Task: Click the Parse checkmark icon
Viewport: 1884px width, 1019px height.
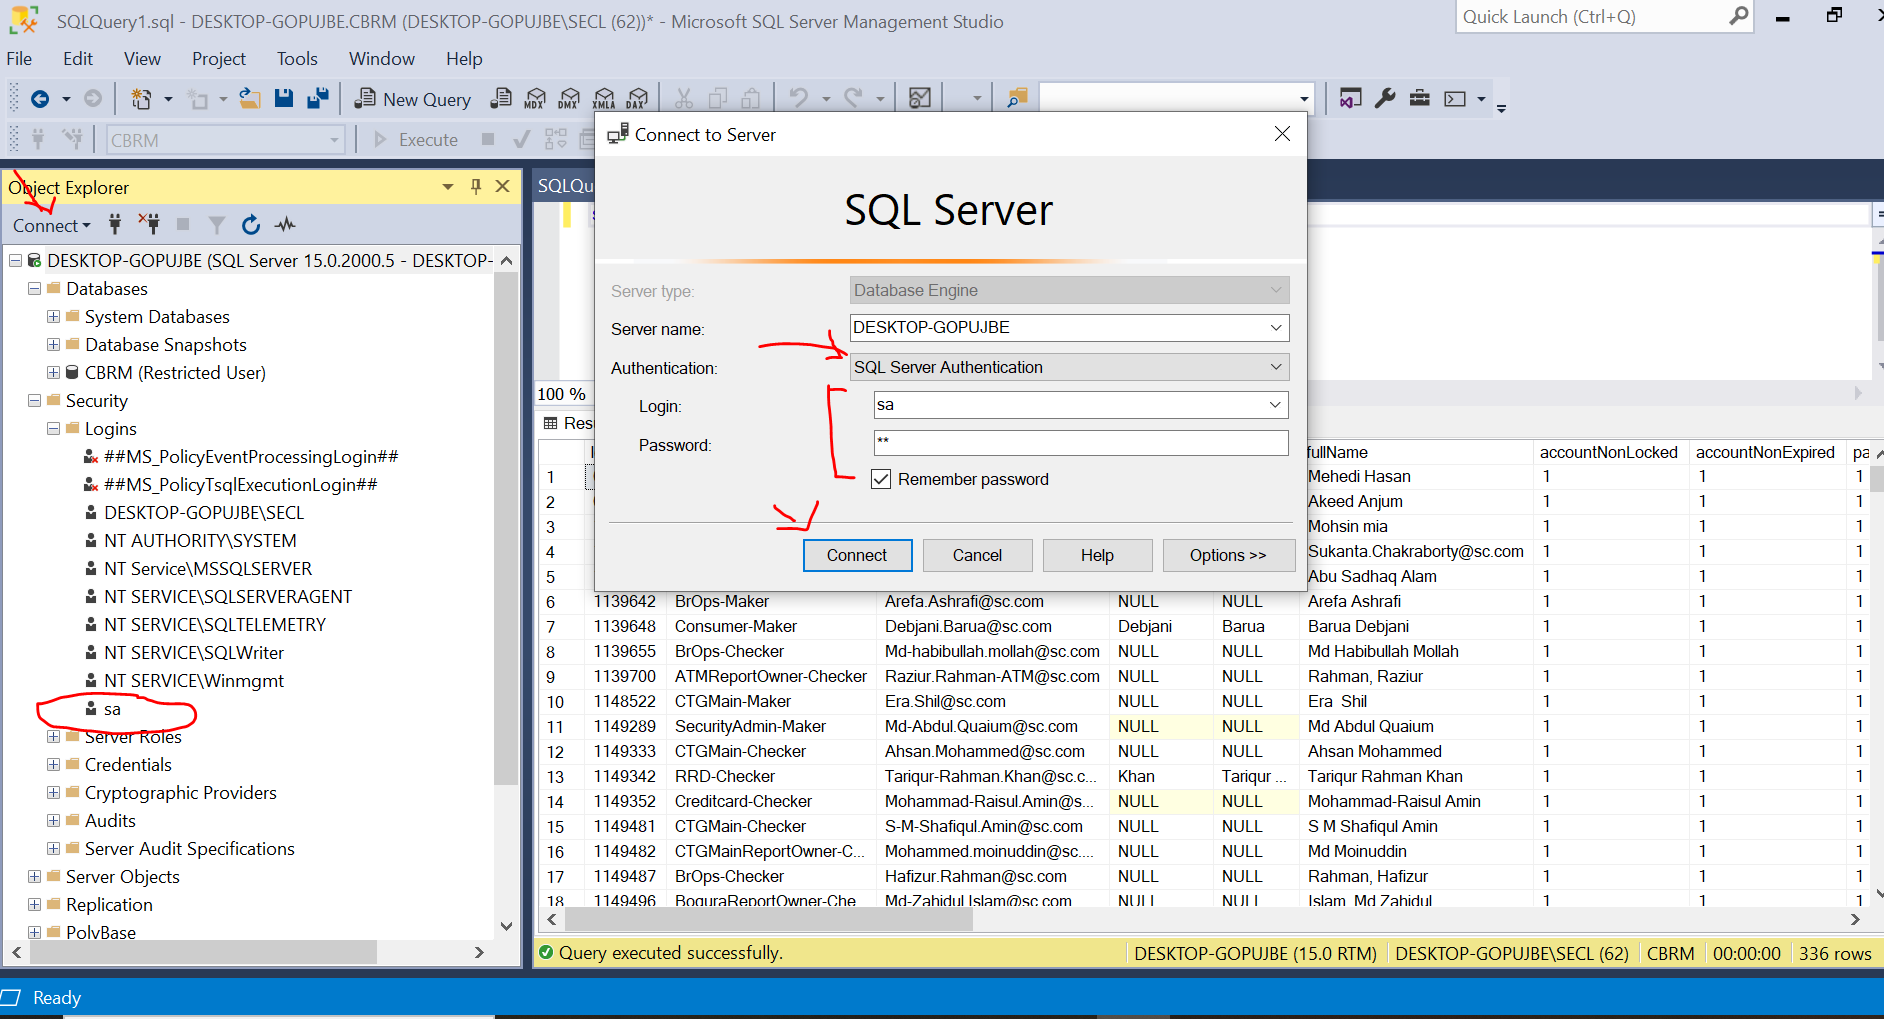Action: pos(521,140)
